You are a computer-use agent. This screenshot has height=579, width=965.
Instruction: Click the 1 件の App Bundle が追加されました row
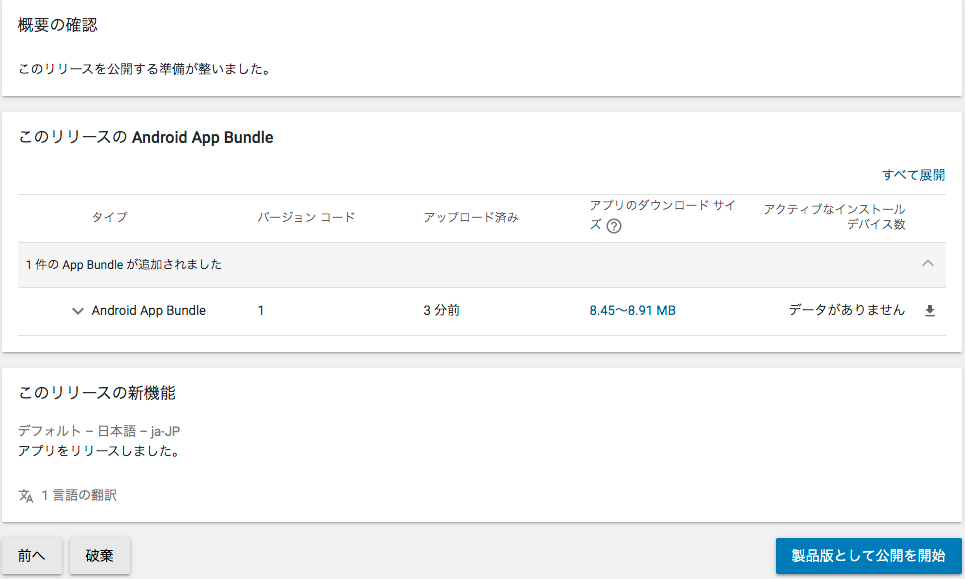[482, 265]
